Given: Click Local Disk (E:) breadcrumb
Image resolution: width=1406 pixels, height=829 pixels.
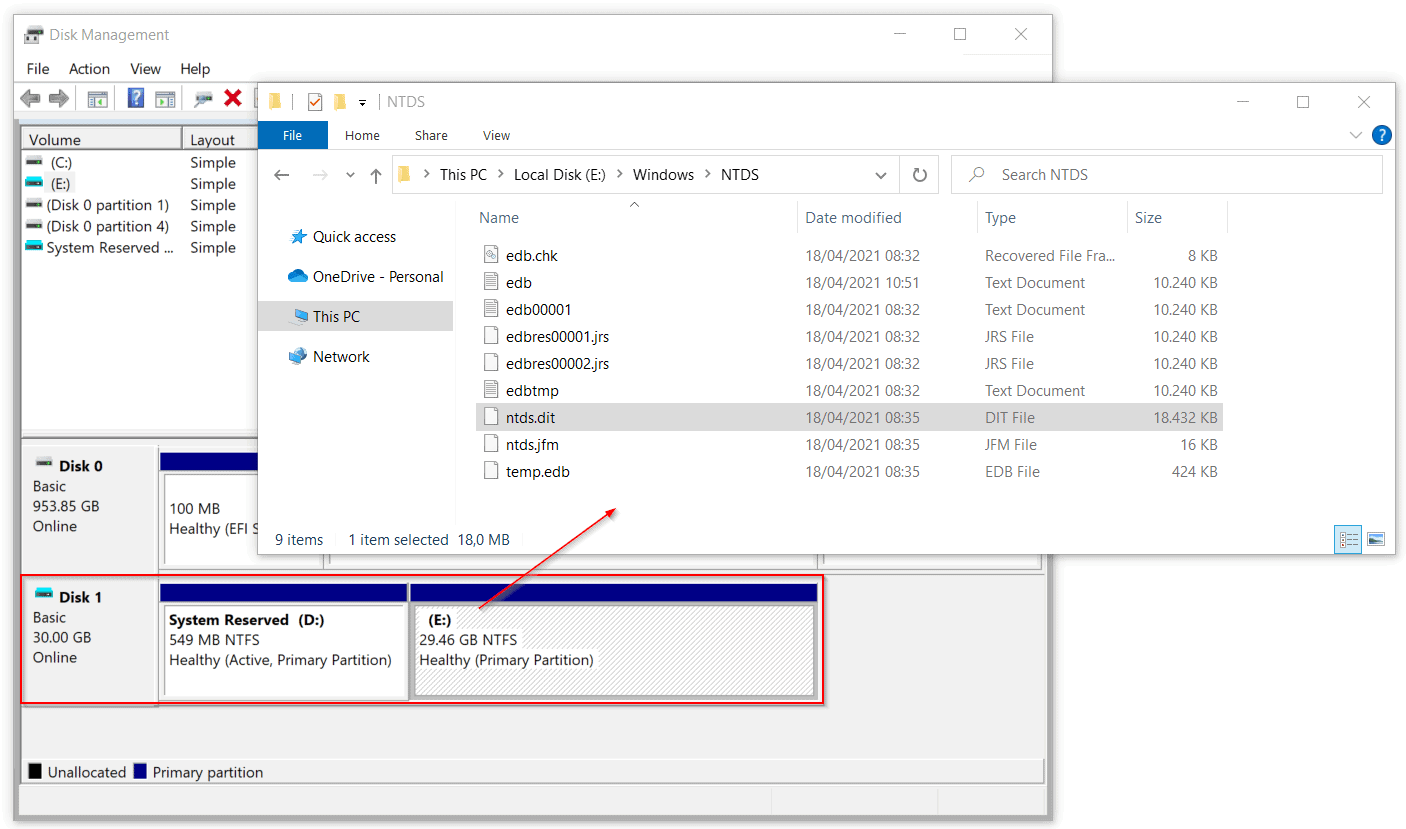Looking at the screenshot, I should click(x=560, y=175).
